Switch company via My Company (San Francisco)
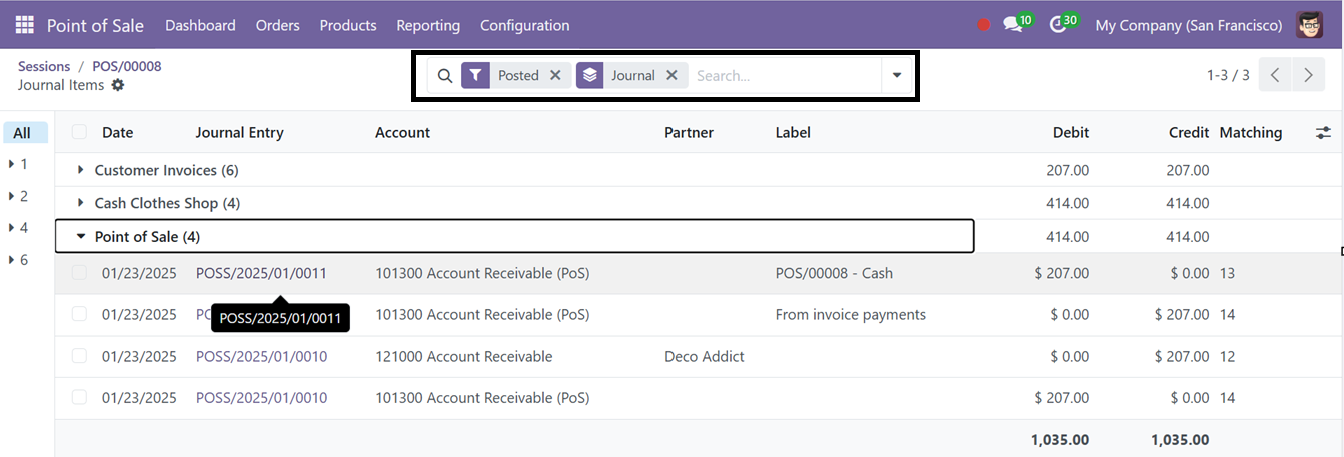Image resolution: width=1344 pixels, height=457 pixels. [1189, 25]
